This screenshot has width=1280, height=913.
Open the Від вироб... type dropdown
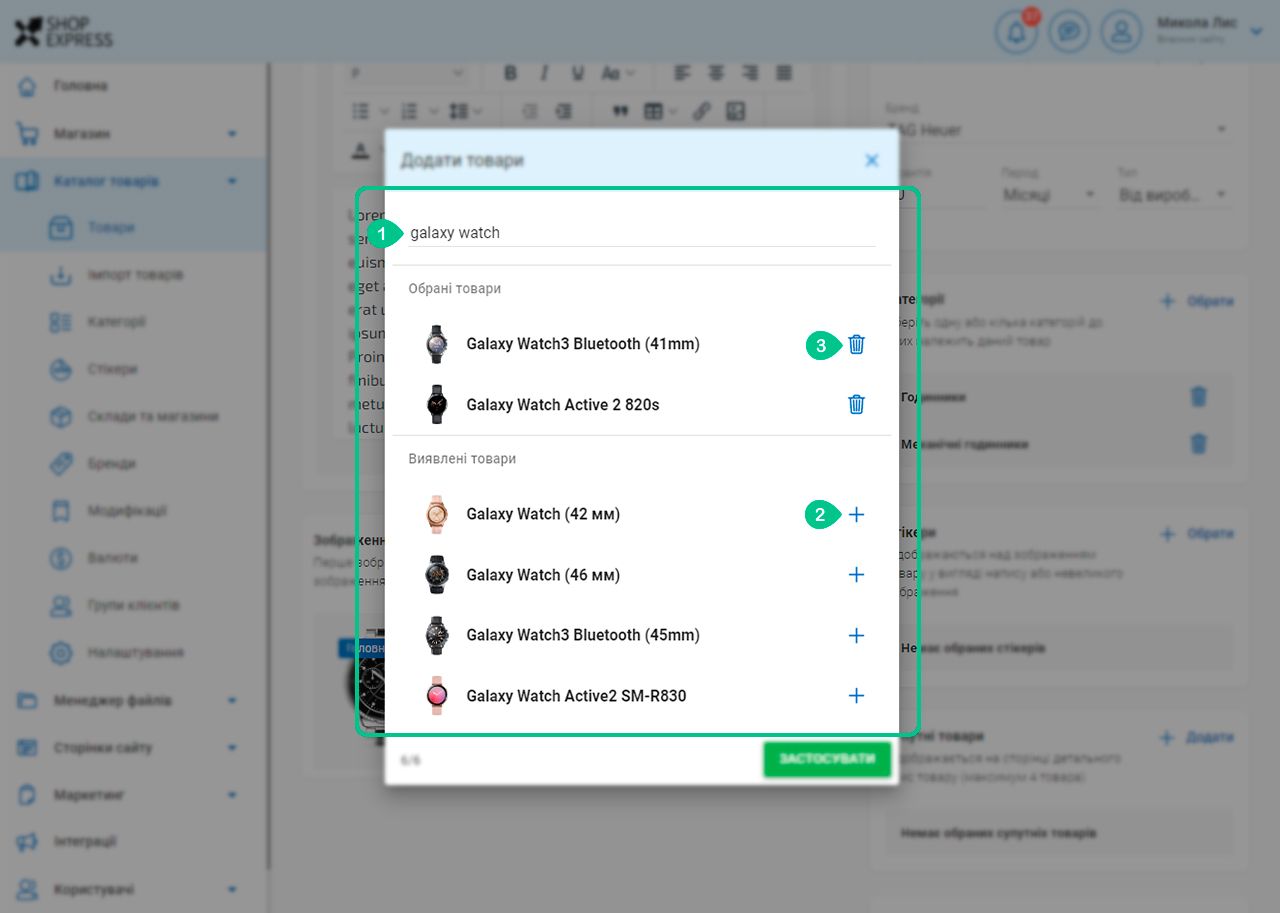pyautogui.click(x=1174, y=194)
